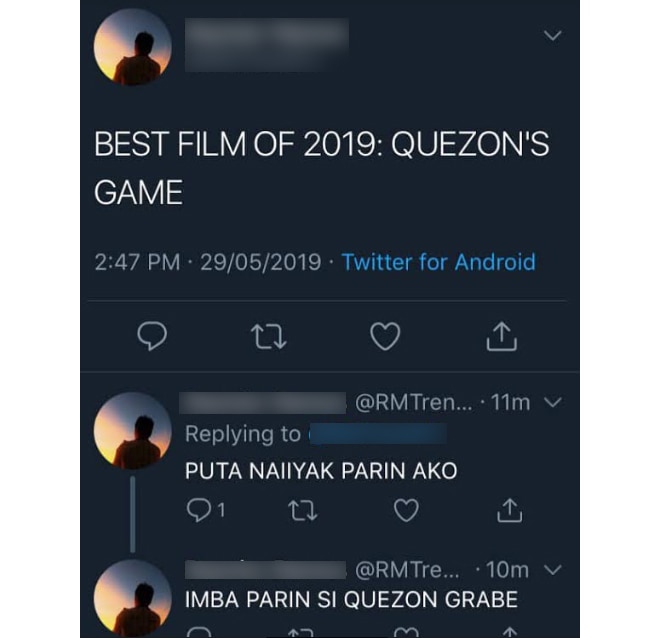660x638 pixels.
Task: Open the @RMTre... handle on 10m reply
Action: pyautogui.click(x=407, y=570)
